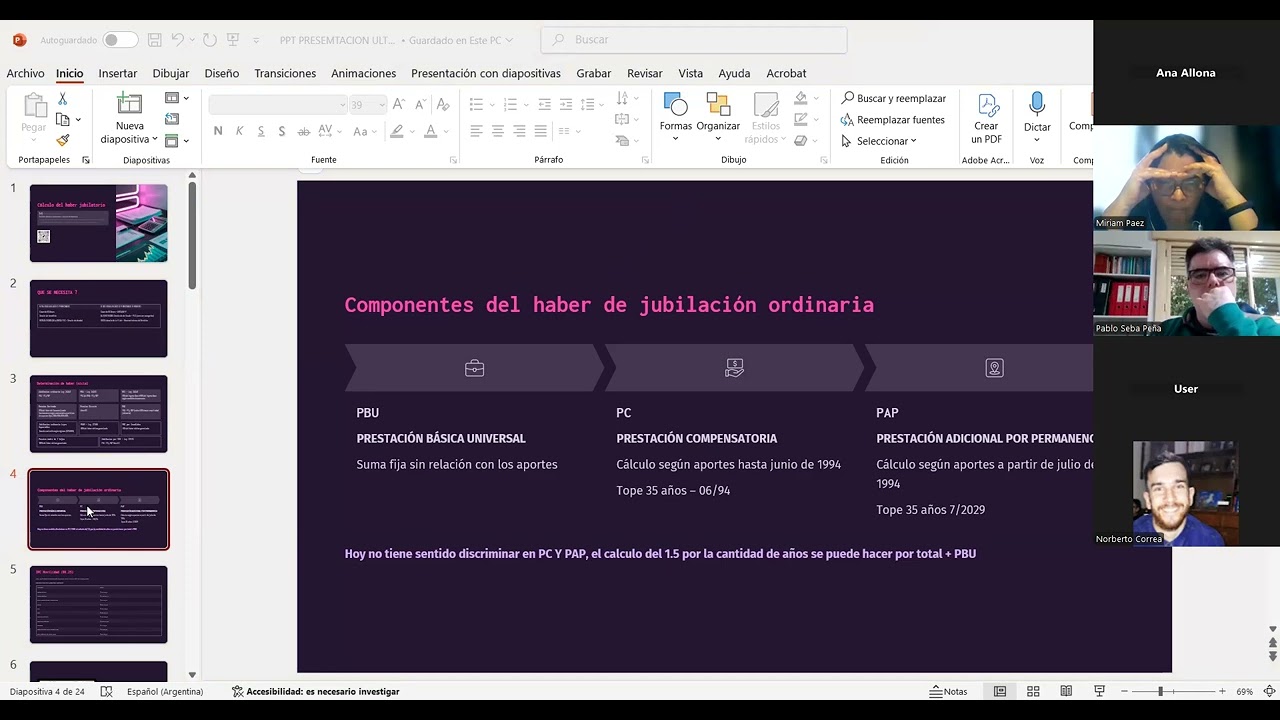1280x720 pixels.
Task: Center the text alignment
Action: point(498,131)
